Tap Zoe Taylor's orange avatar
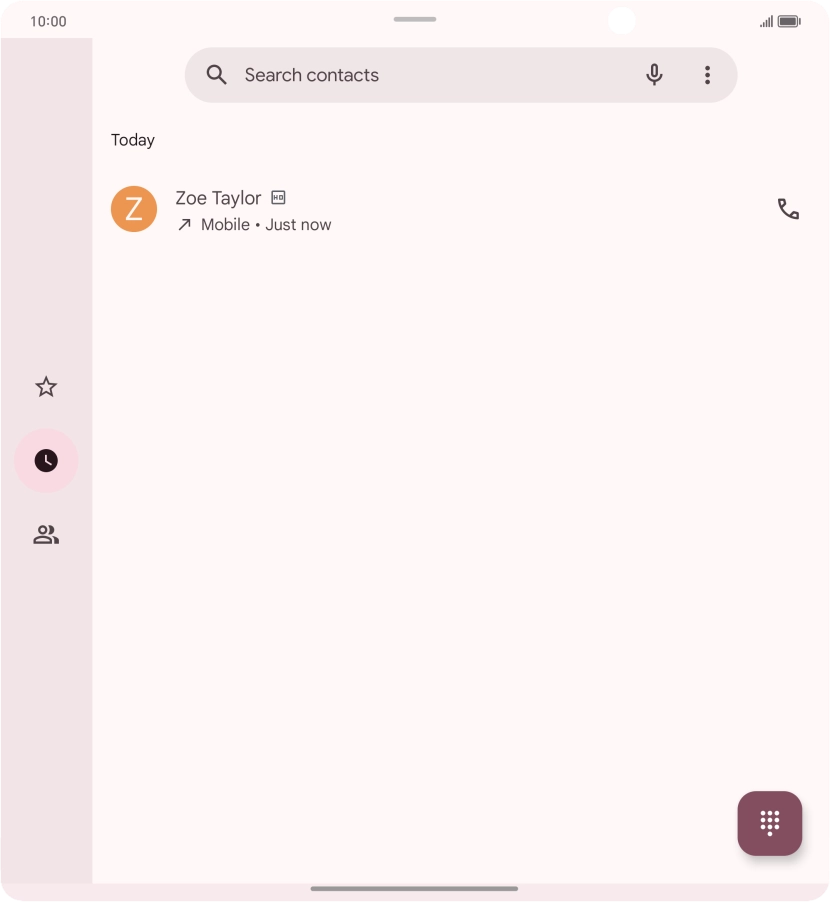 point(134,209)
